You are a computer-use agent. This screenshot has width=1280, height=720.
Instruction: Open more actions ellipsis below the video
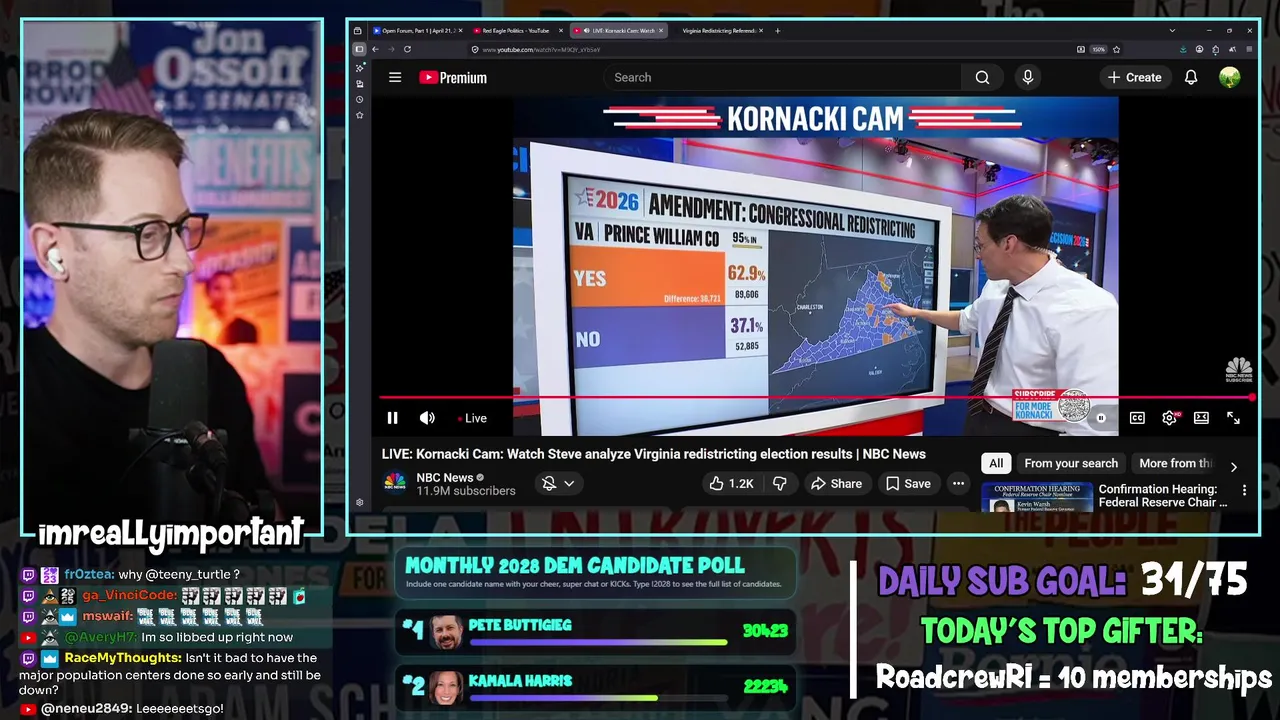tap(958, 483)
